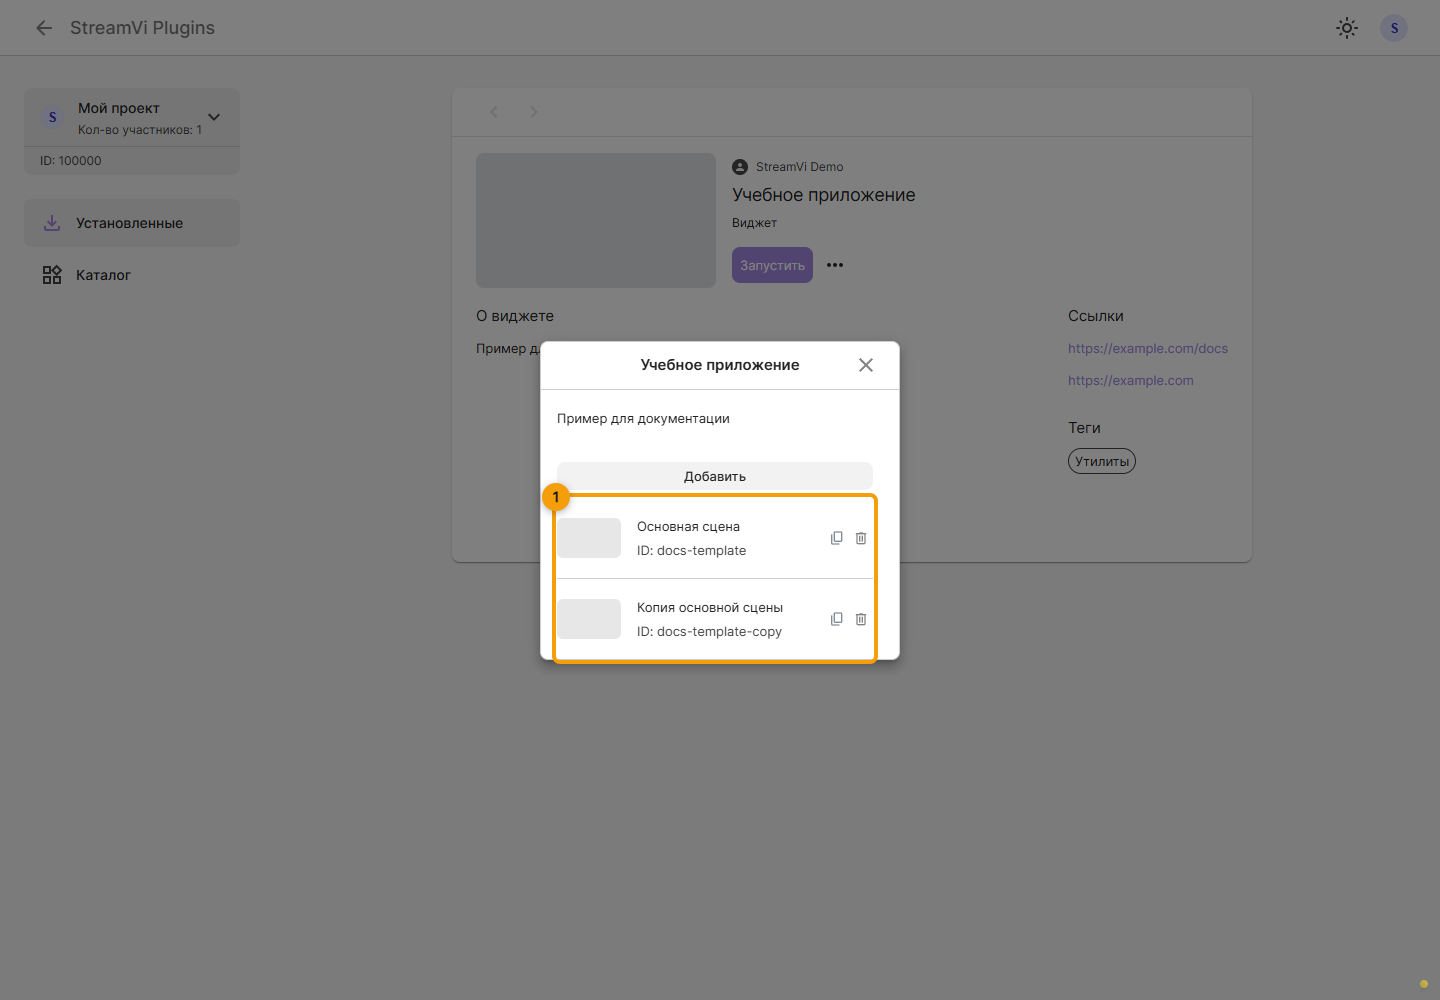Click the download icon next to Установленные
The height and width of the screenshot is (1000, 1440).
click(x=52, y=223)
